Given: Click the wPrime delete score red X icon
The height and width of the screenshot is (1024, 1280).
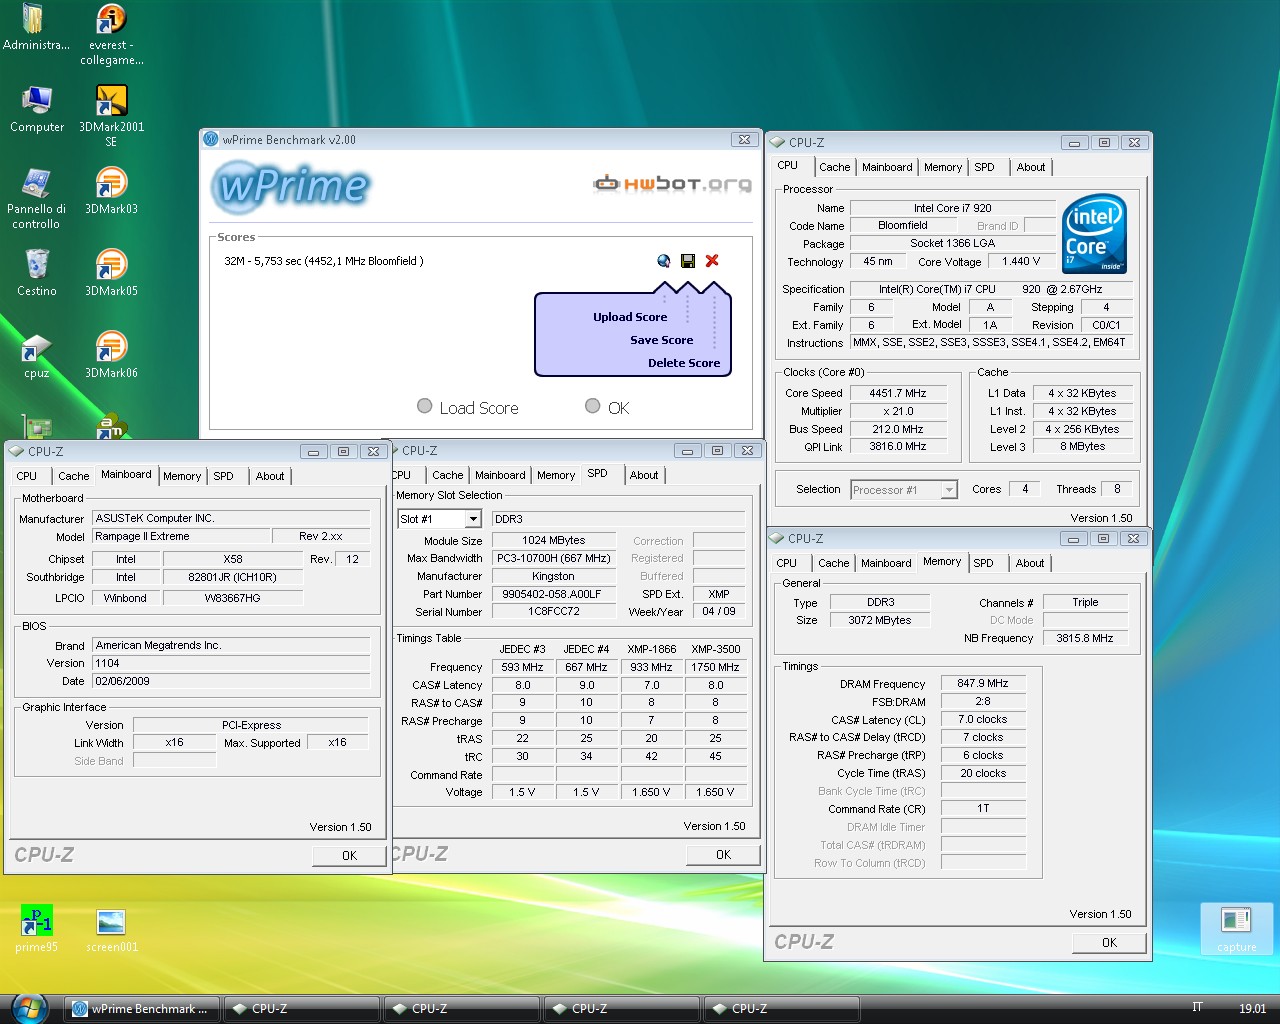Looking at the screenshot, I should (x=712, y=261).
